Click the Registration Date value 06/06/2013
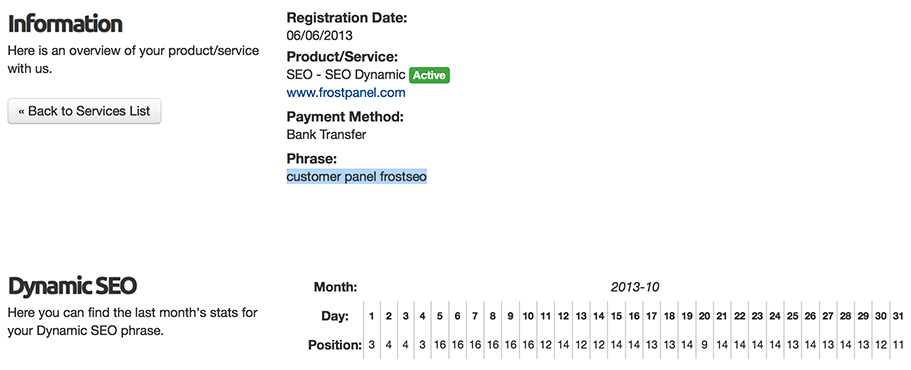This screenshot has width=911, height=370. tap(320, 35)
